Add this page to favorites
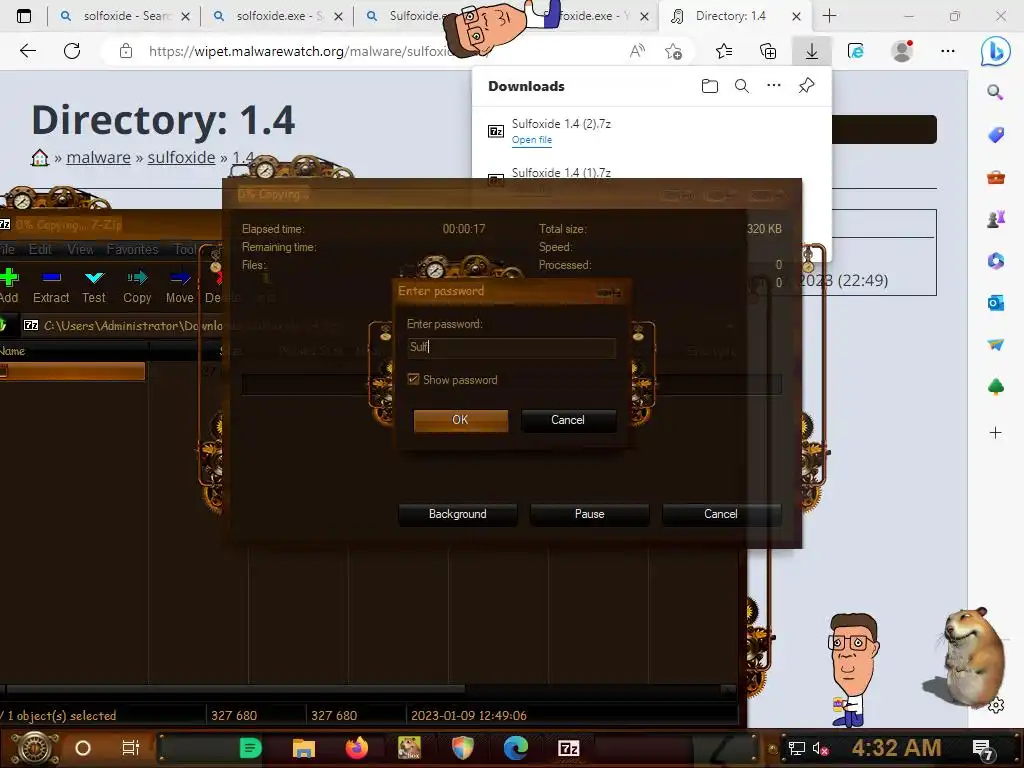The image size is (1024, 768). pyautogui.click(x=673, y=51)
